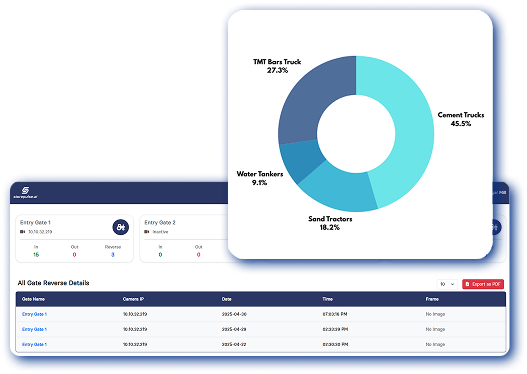Click the camera icon beside Inactive in Entry Gate 2
This screenshot has height=374, width=527.
[147, 232]
